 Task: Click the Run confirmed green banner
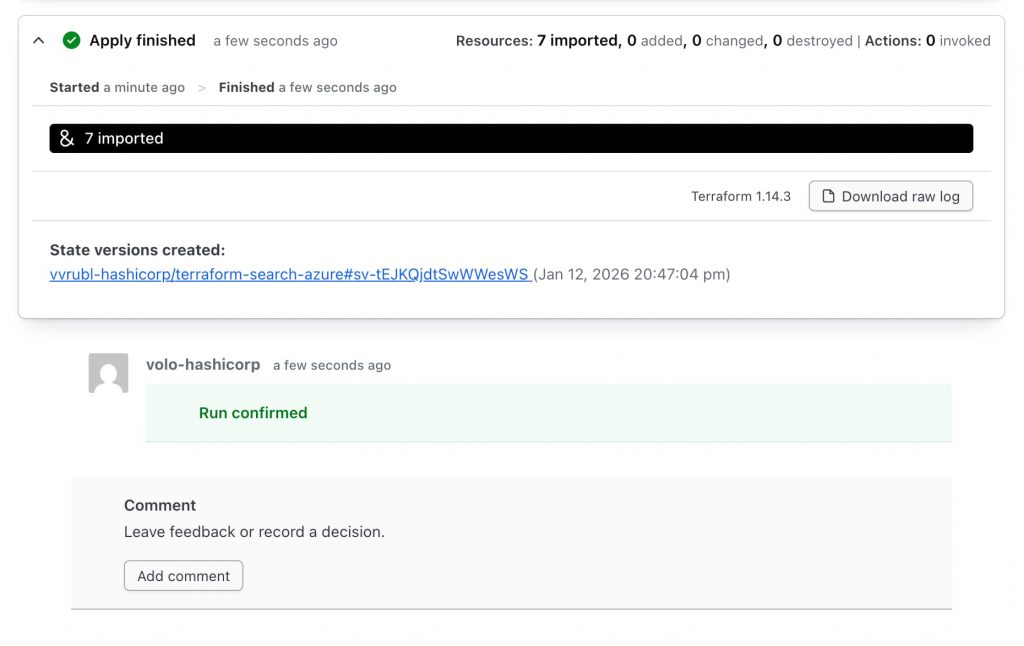pyautogui.click(x=548, y=413)
